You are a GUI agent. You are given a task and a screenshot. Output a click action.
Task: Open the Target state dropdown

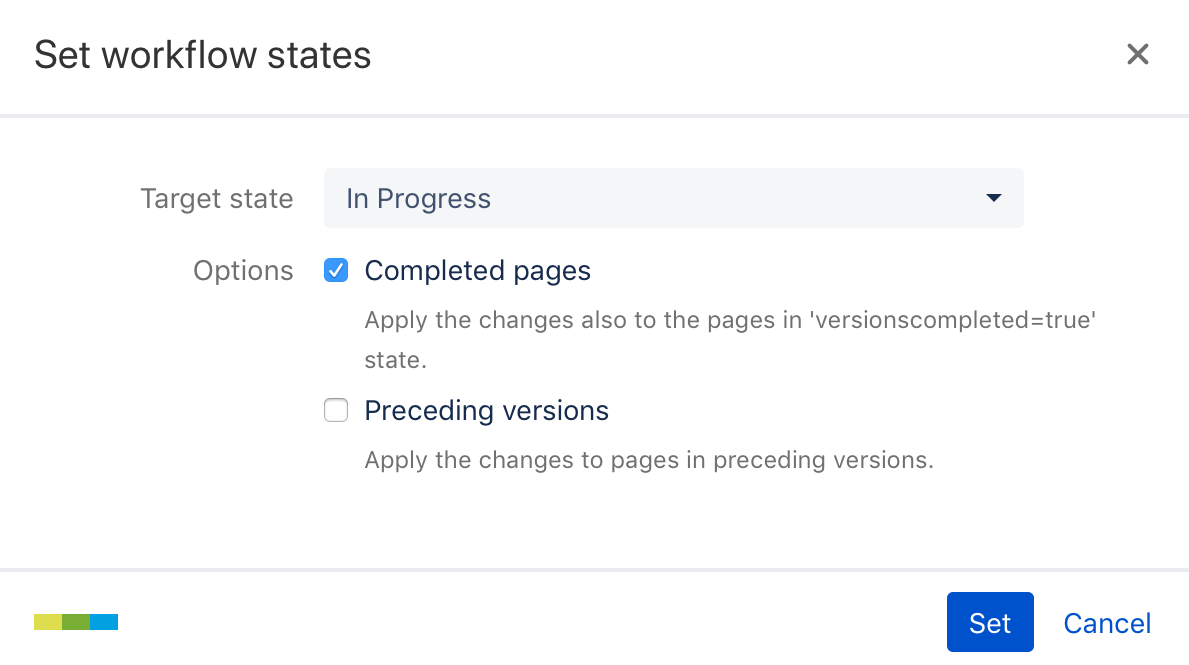(x=673, y=198)
